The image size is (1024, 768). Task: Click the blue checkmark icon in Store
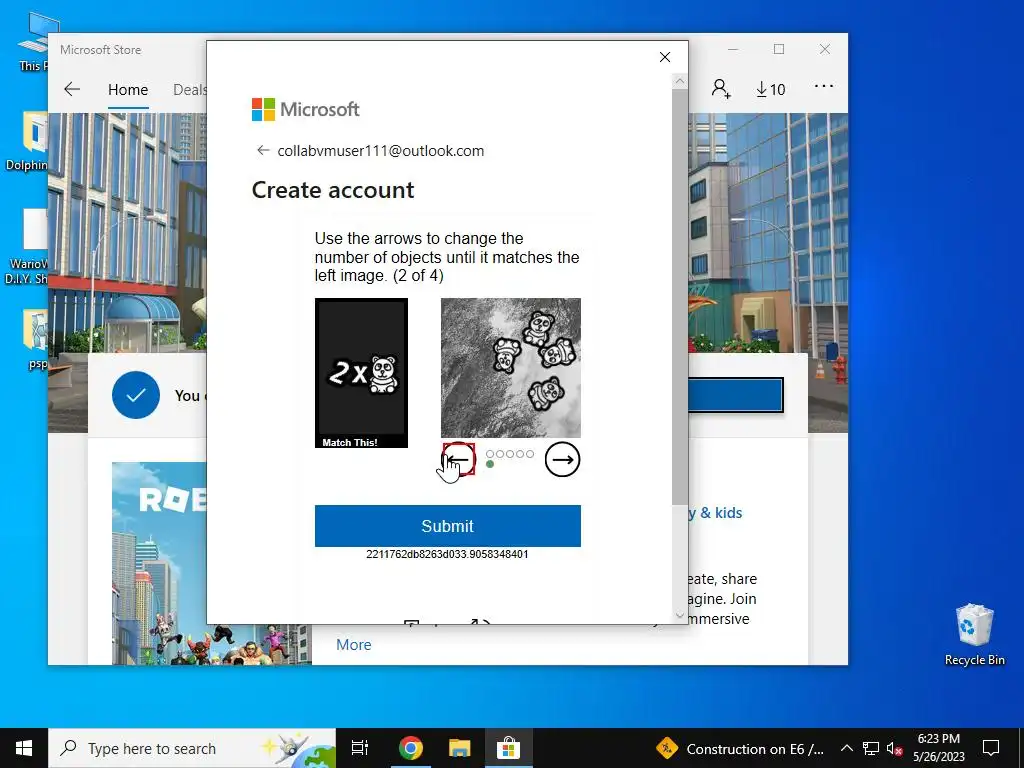coord(136,395)
